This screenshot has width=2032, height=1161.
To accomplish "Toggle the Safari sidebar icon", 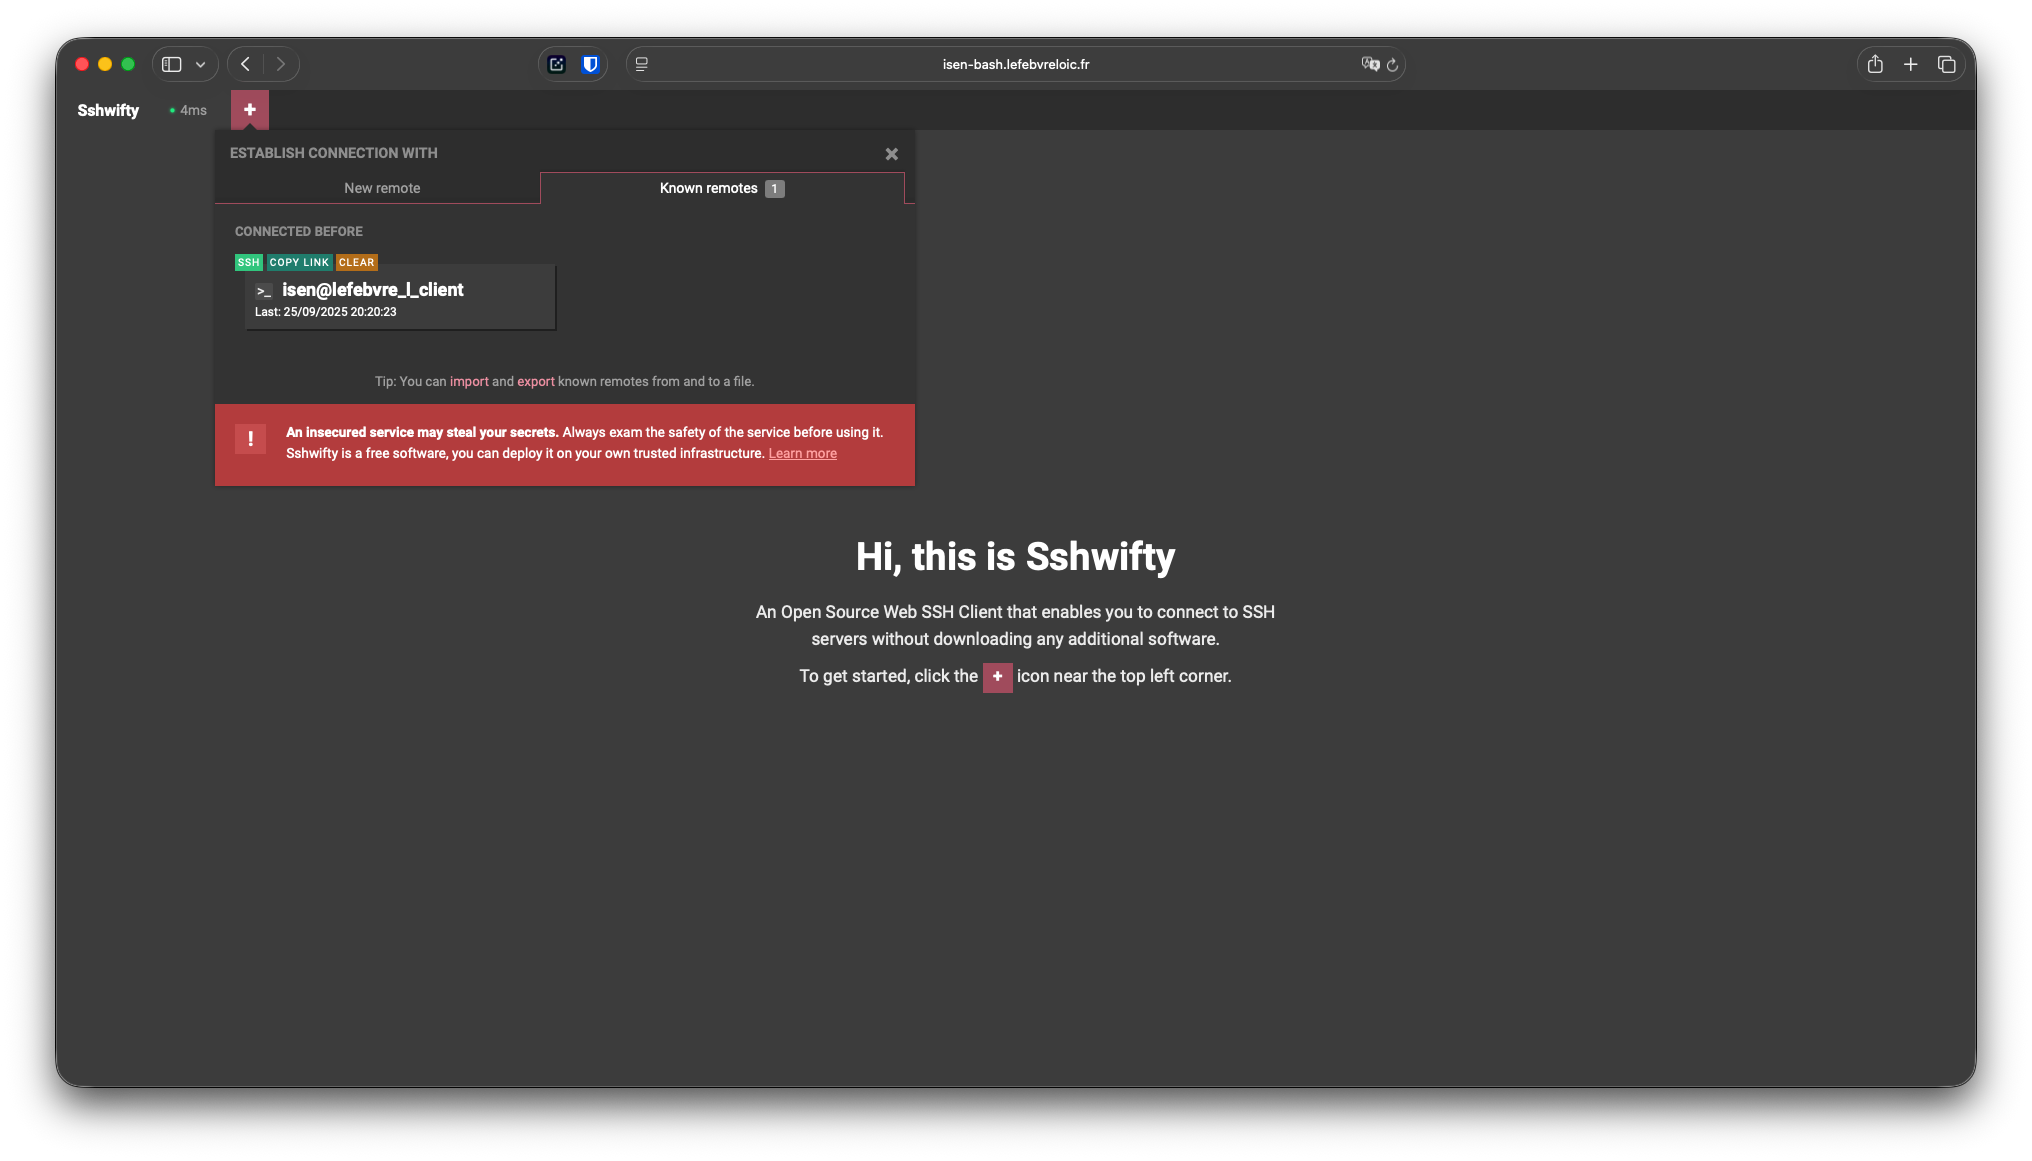I will 172,64.
